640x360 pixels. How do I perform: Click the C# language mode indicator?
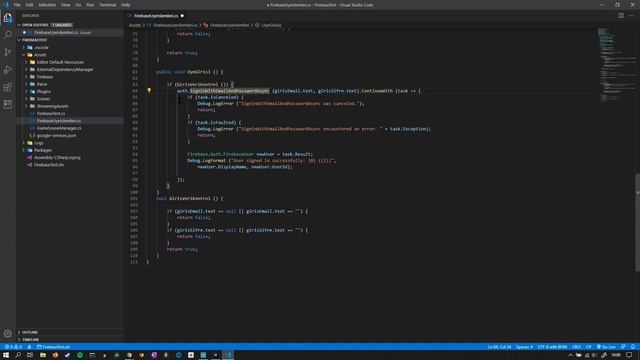pos(589,347)
